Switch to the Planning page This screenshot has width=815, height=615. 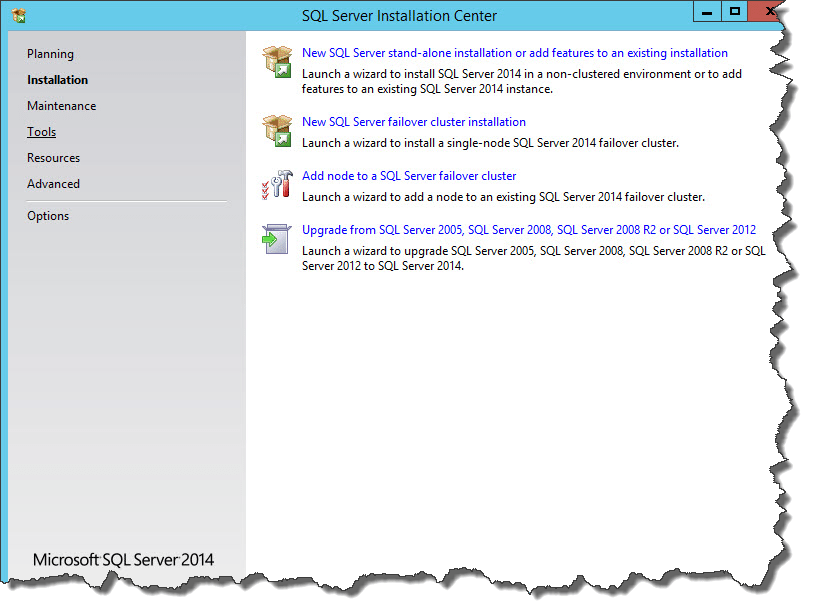point(50,54)
